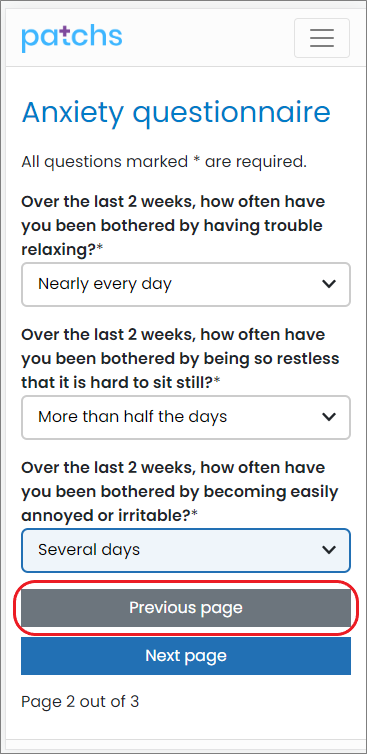Screen dimensions: 367x754
Task: Click the patchs logo
Action: point(72,38)
